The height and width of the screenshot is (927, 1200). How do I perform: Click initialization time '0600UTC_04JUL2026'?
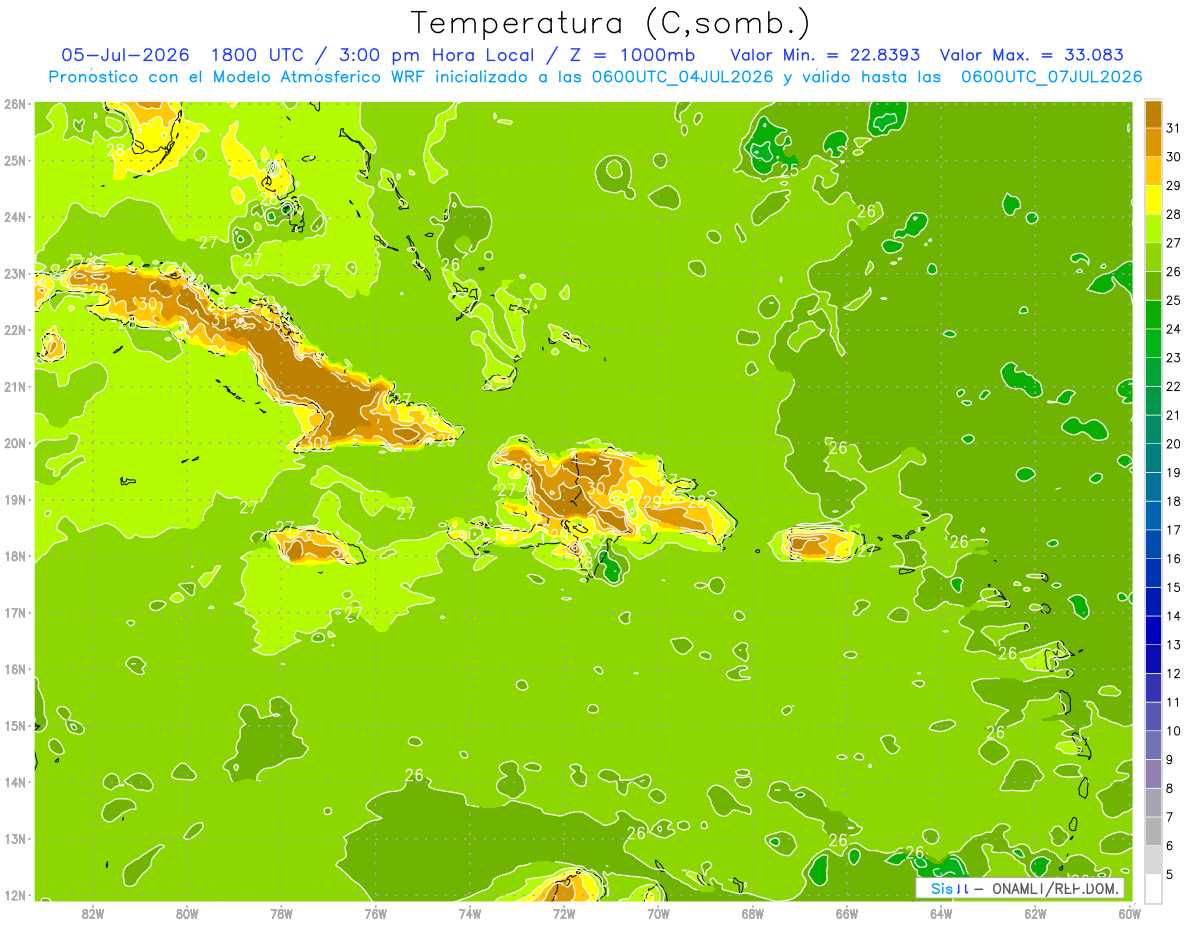point(683,76)
